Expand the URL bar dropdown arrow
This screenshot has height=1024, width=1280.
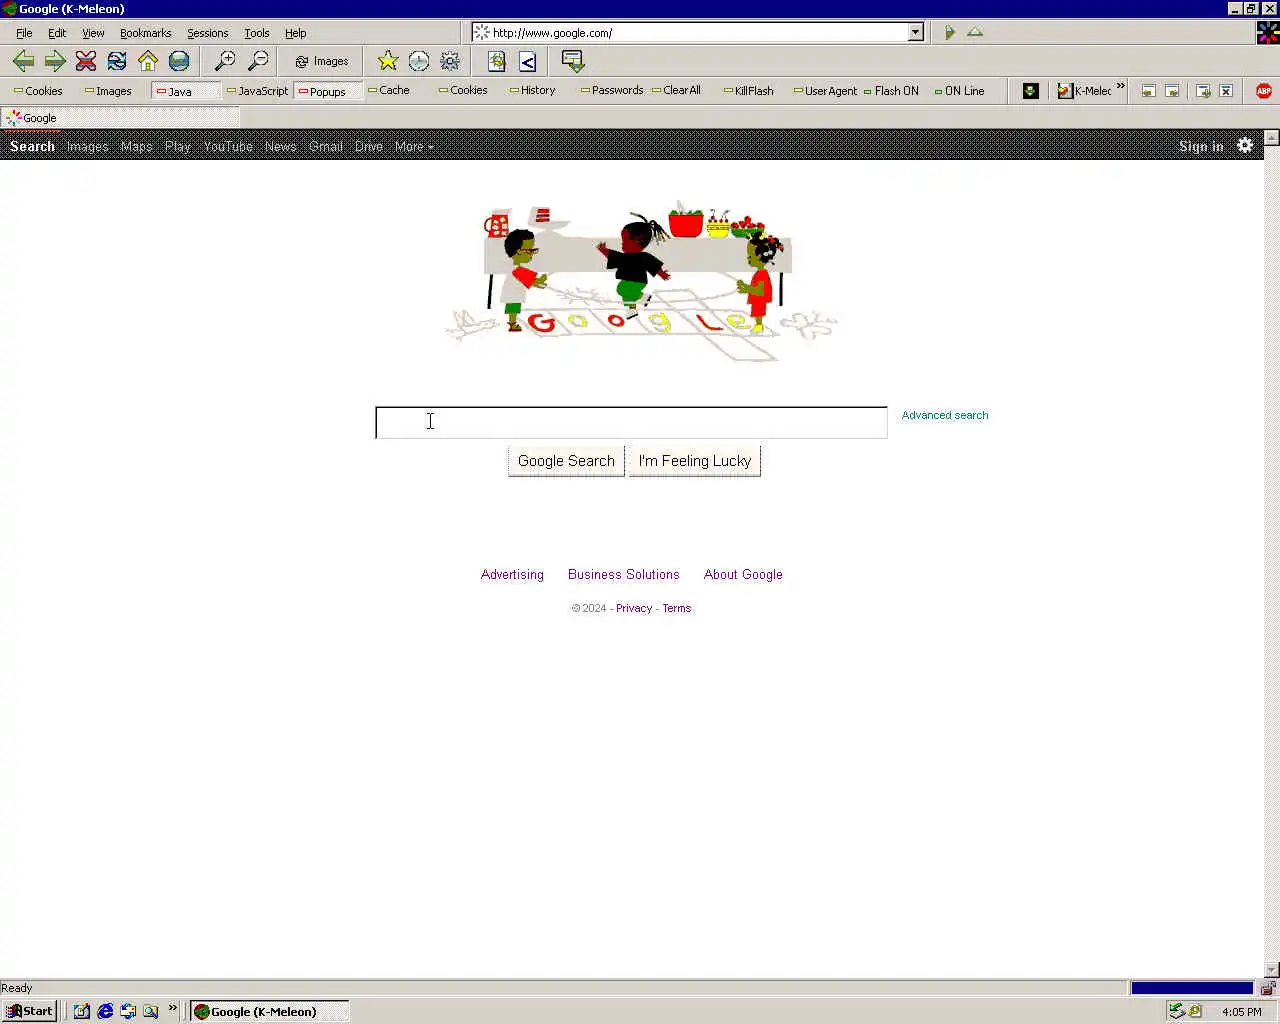915,33
